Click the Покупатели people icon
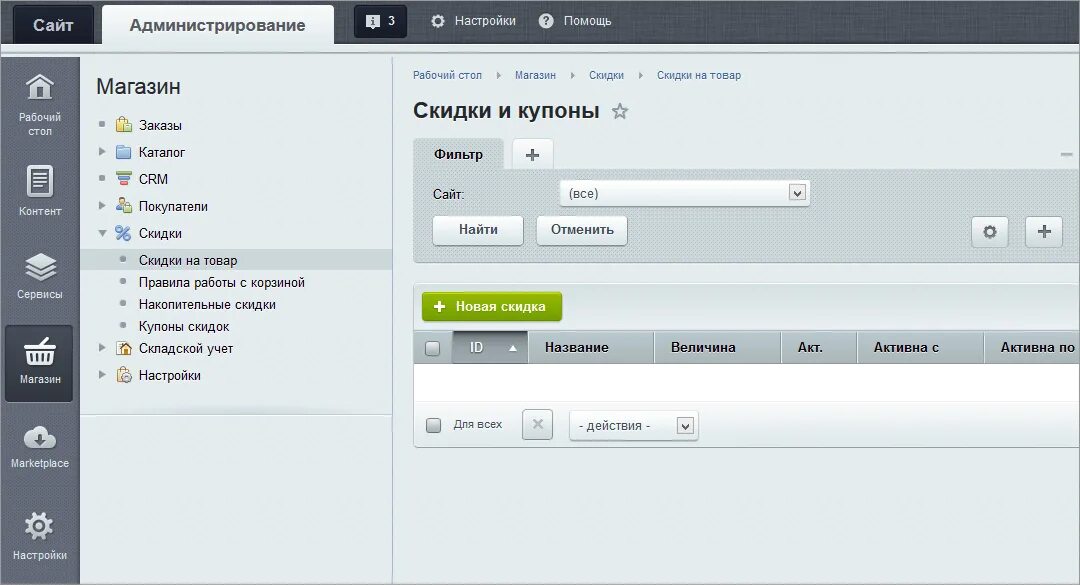 pos(123,205)
